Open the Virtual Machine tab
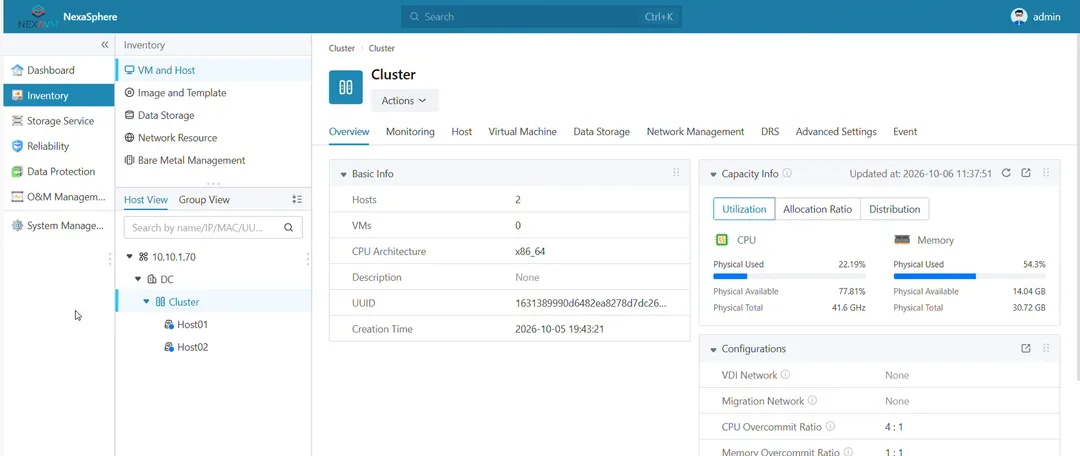The width and height of the screenshot is (1080, 456). (x=523, y=132)
